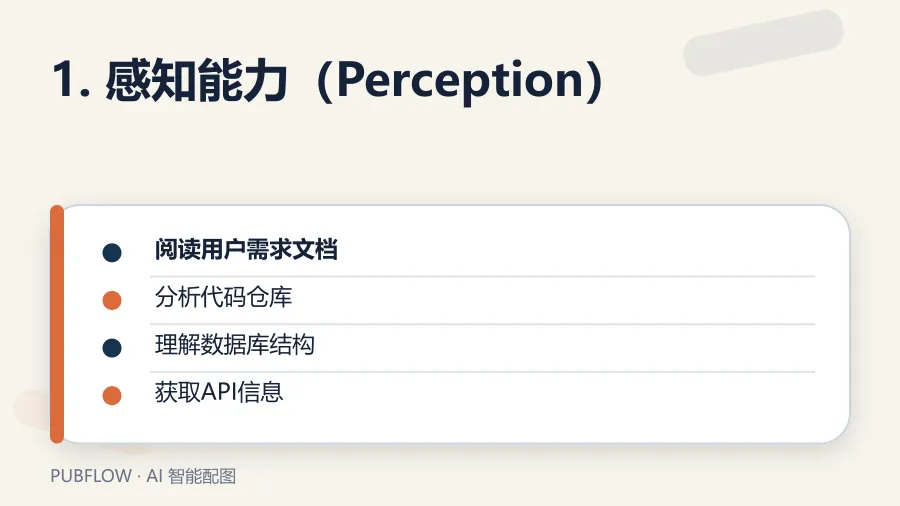Select the orange bullet beside 获取API信息
Viewport: 900px width, 506px height.
(112, 395)
